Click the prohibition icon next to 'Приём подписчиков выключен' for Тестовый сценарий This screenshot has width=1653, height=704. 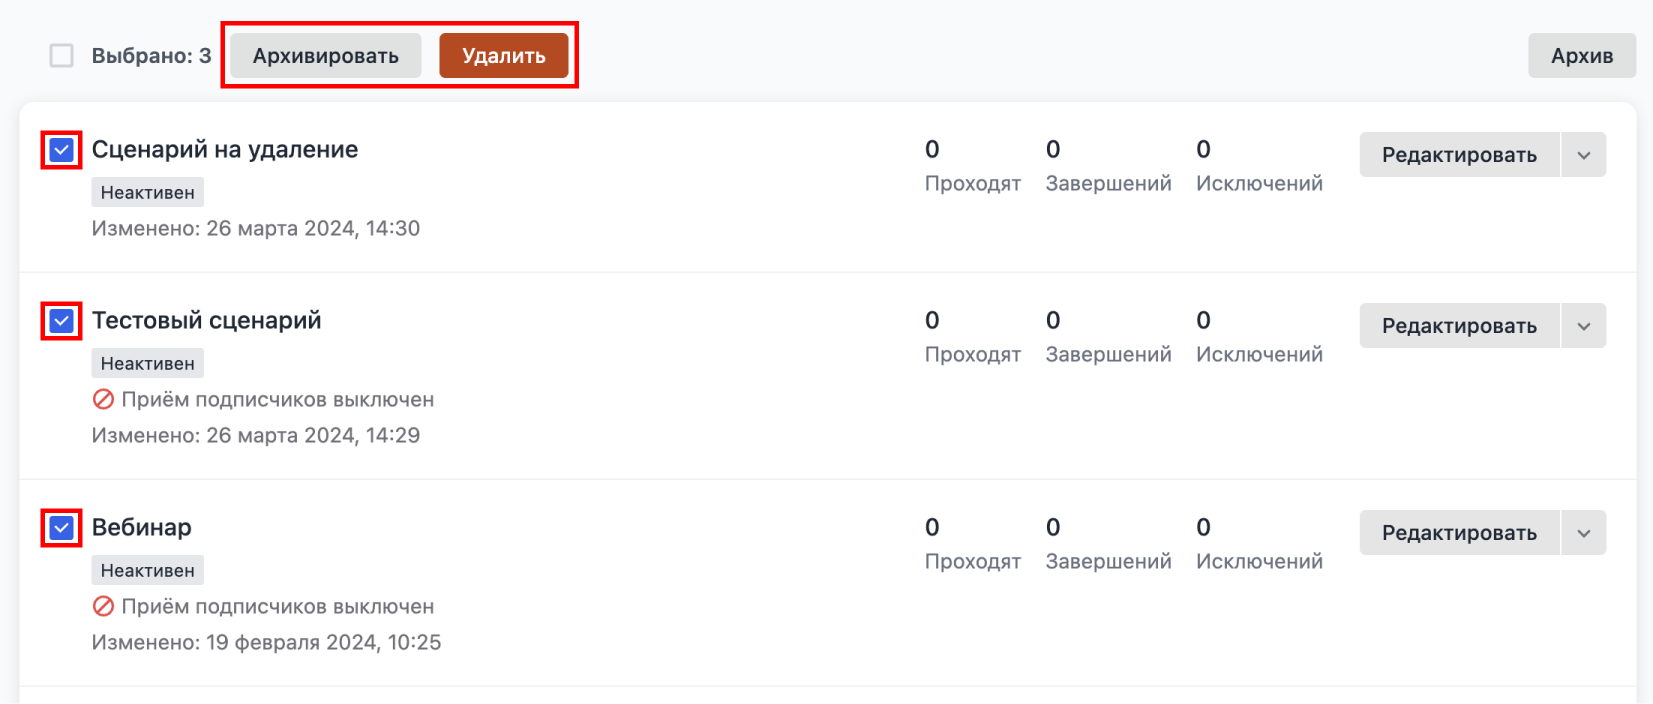pos(103,399)
